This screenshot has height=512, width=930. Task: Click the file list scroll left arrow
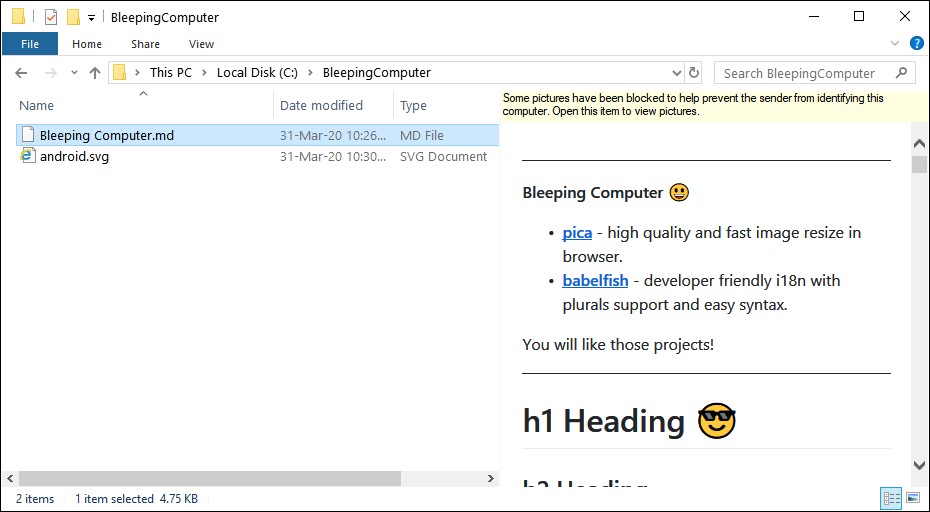[9, 478]
